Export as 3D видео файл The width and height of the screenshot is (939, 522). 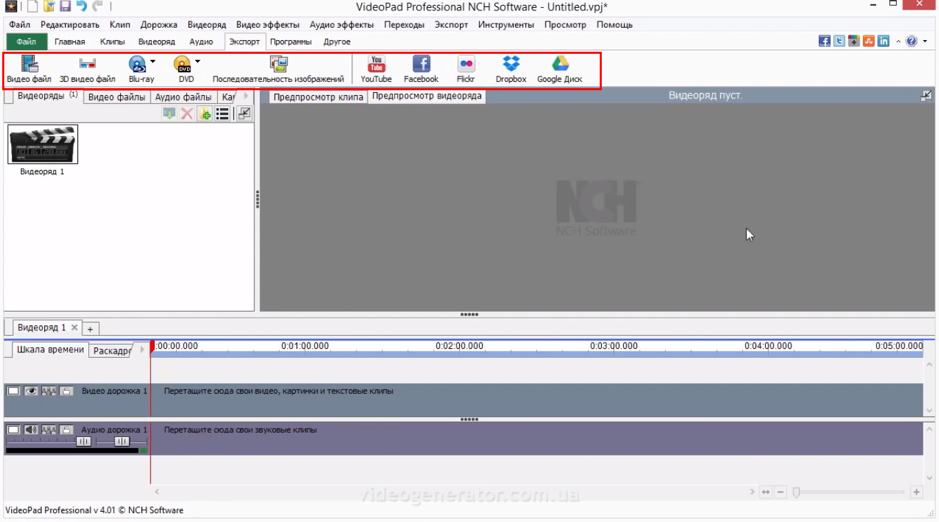(87, 69)
